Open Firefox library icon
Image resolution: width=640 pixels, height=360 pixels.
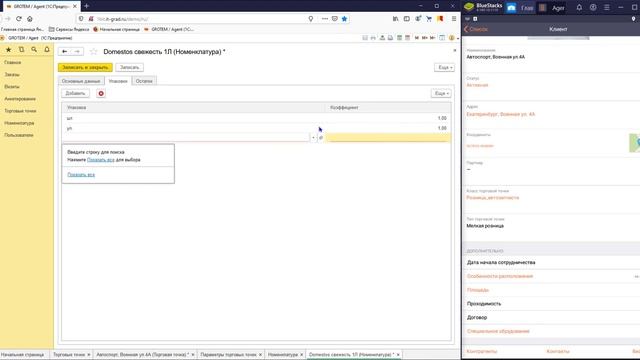coord(395,19)
